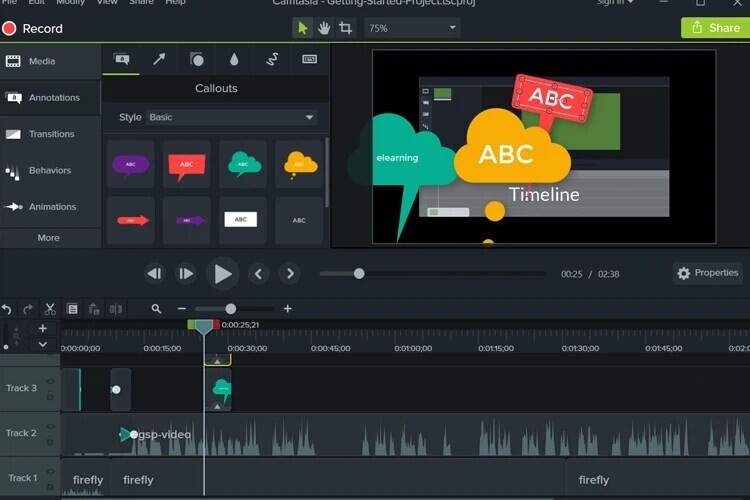
Task: Open the Keystroke callouts tab
Action: coord(309,60)
